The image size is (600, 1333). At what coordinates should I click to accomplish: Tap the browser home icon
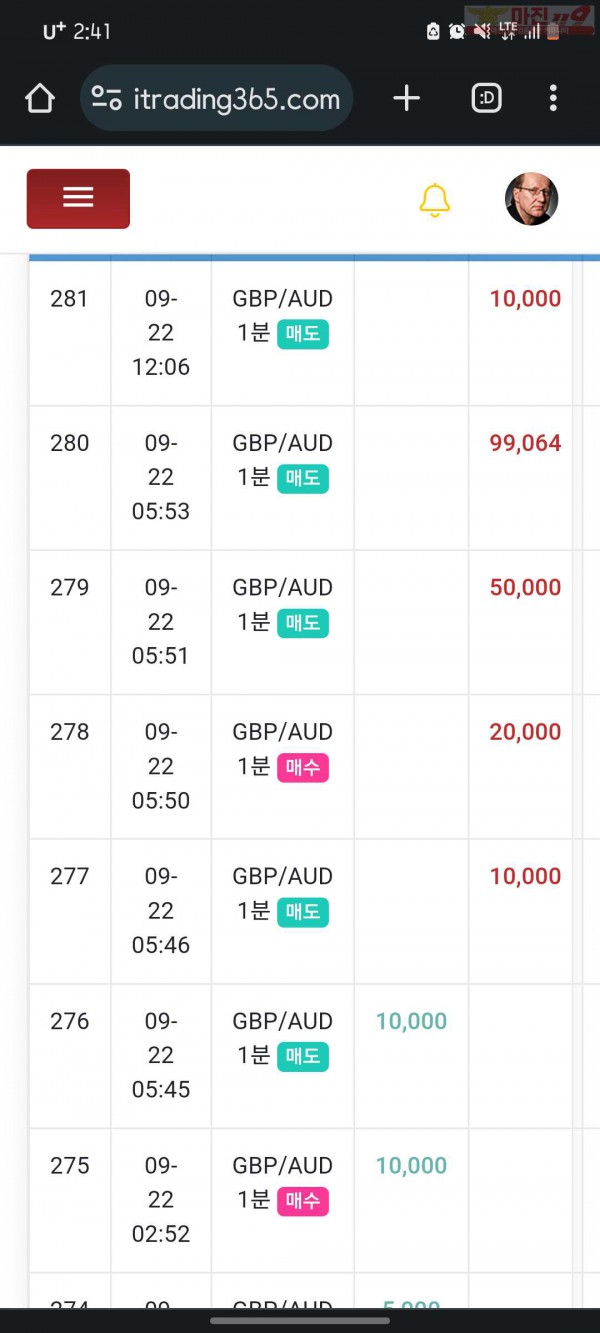(39, 98)
